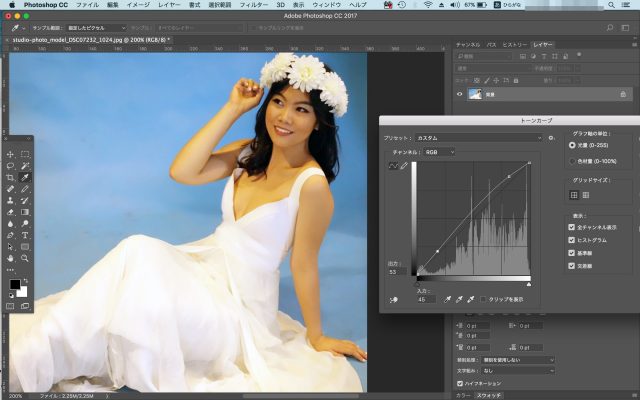
Task: Select the Hand tool
Action: coord(10,257)
